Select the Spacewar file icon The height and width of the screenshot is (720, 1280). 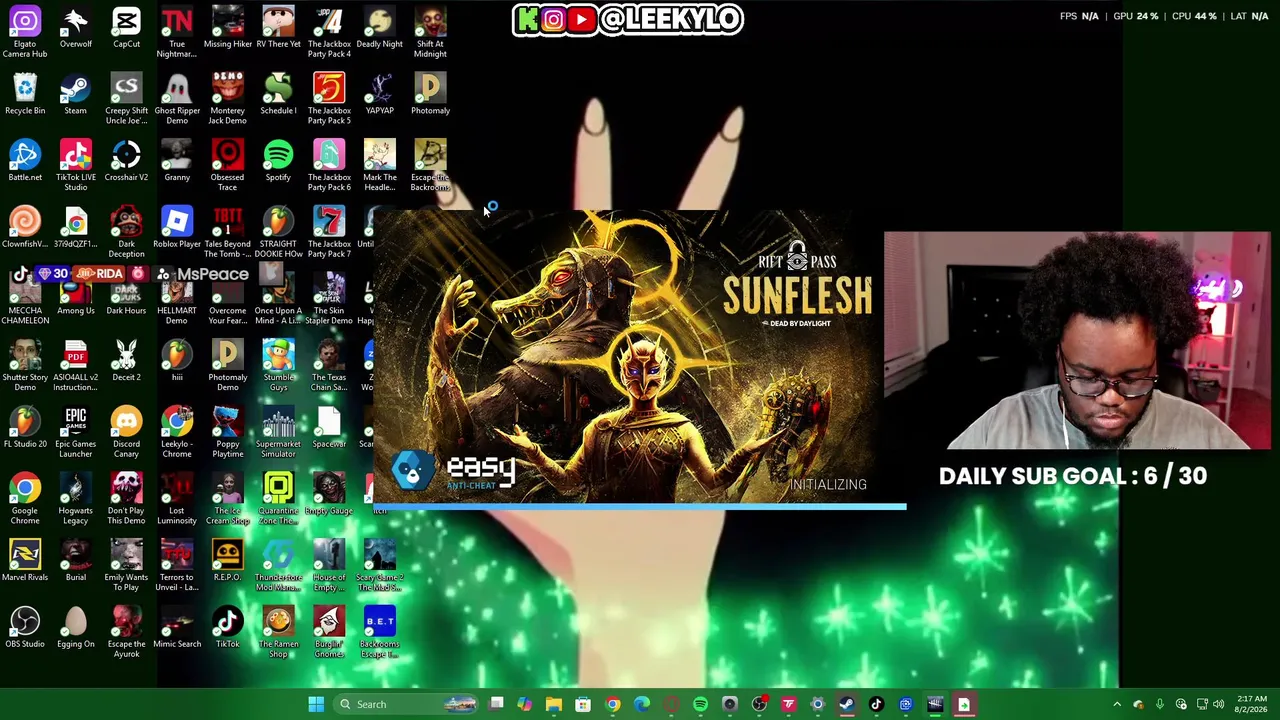[329, 428]
